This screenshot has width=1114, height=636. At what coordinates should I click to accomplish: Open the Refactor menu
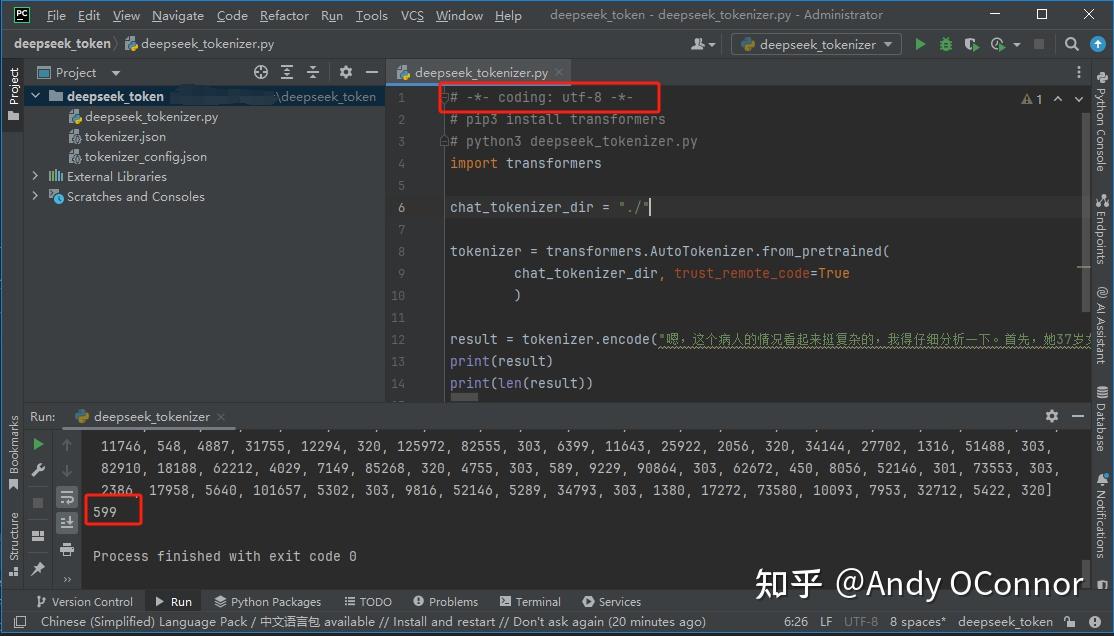(x=284, y=15)
